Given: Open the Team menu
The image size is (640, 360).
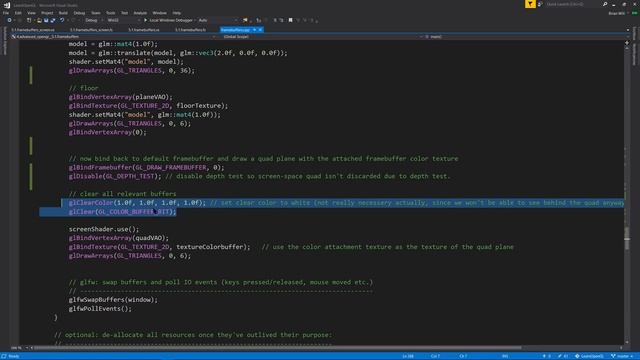Looking at the screenshot, I should [96, 13].
